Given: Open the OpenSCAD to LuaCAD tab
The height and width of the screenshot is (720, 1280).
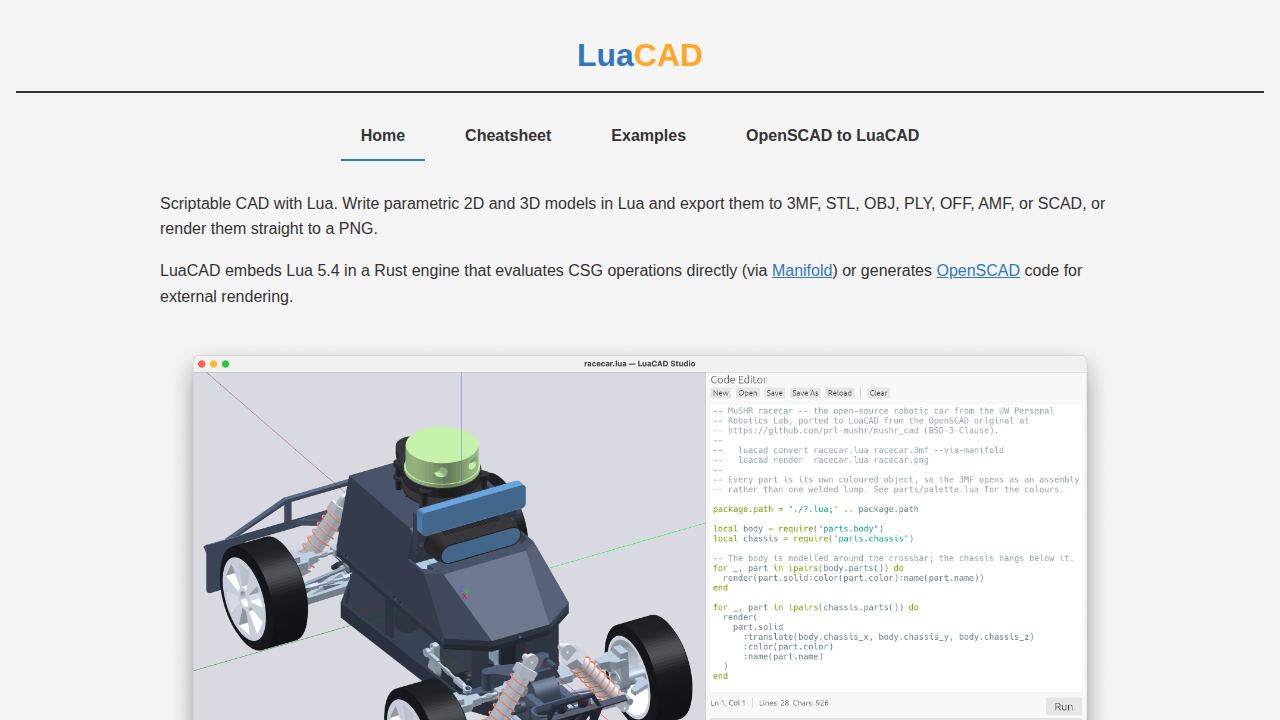Looking at the screenshot, I should coord(832,136).
